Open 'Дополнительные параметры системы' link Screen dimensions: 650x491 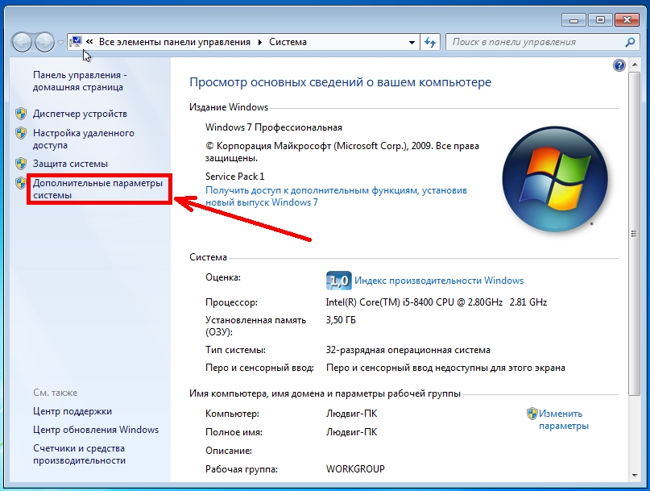[x=98, y=189]
